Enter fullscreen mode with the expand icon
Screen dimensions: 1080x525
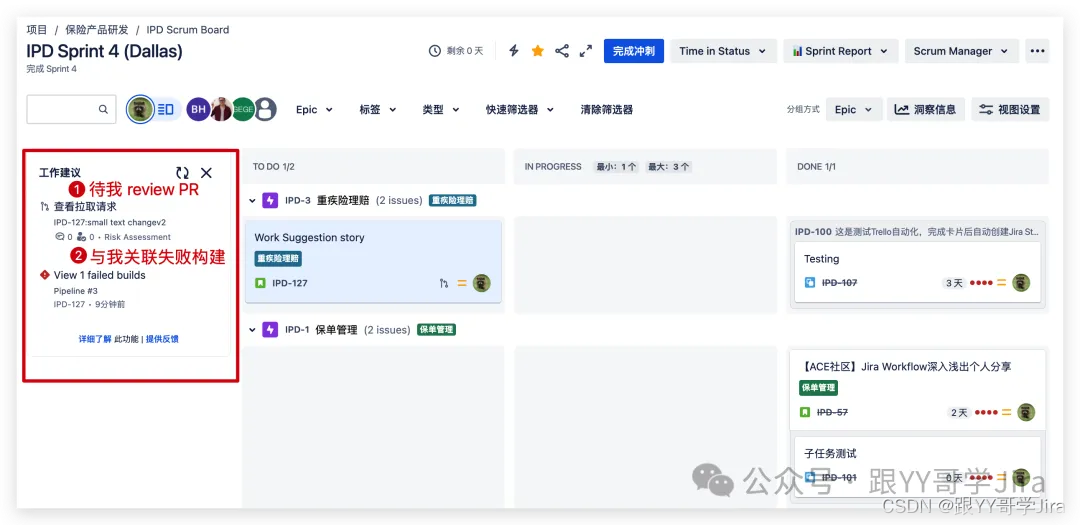point(586,51)
